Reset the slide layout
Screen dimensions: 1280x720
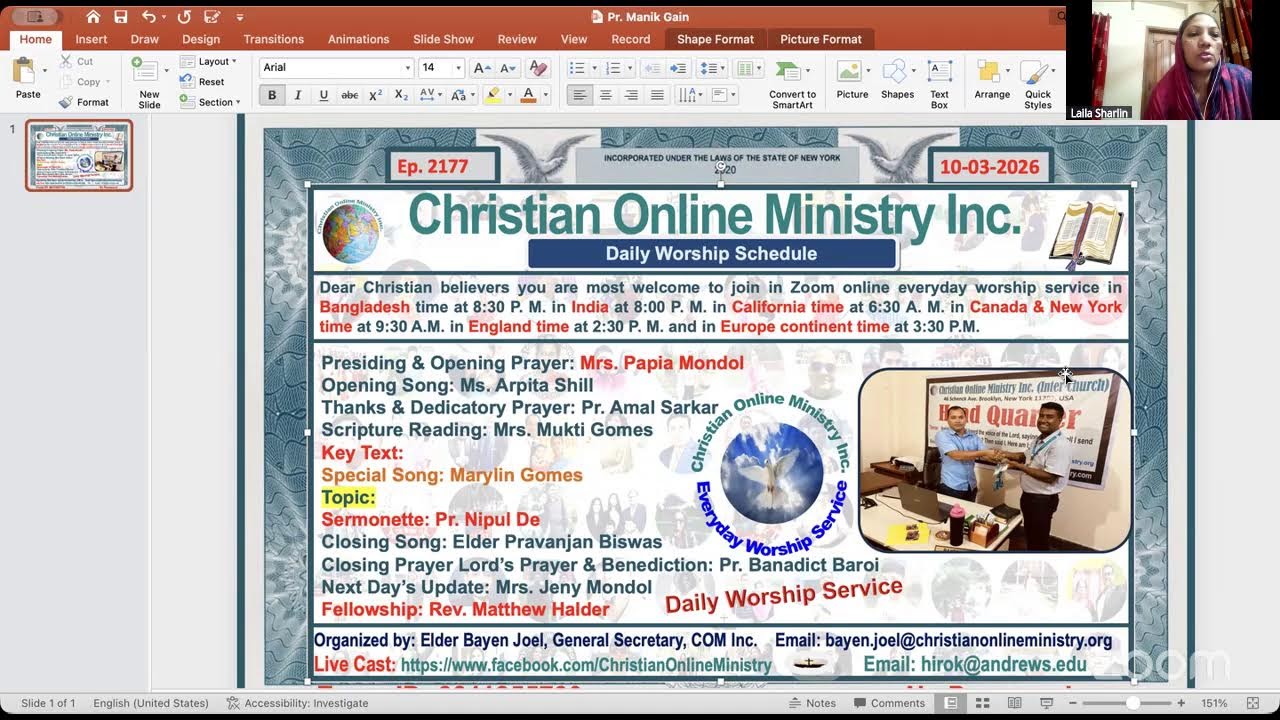[x=203, y=82]
